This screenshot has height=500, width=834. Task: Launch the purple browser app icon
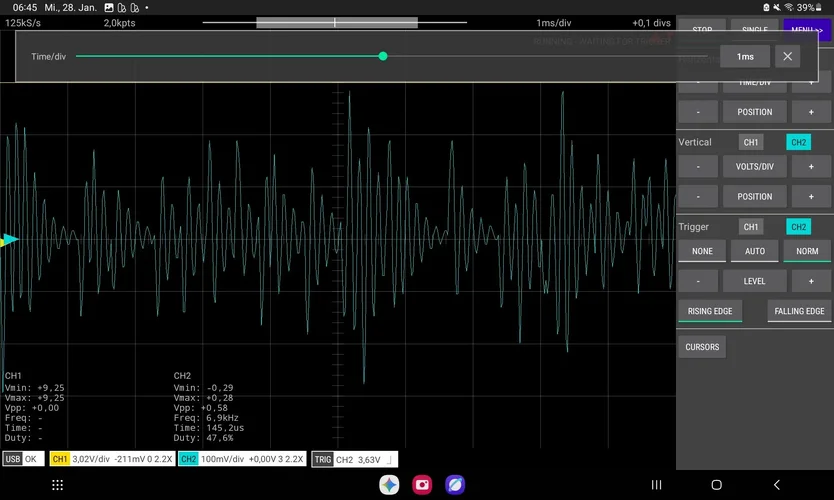pyautogui.click(x=455, y=485)
